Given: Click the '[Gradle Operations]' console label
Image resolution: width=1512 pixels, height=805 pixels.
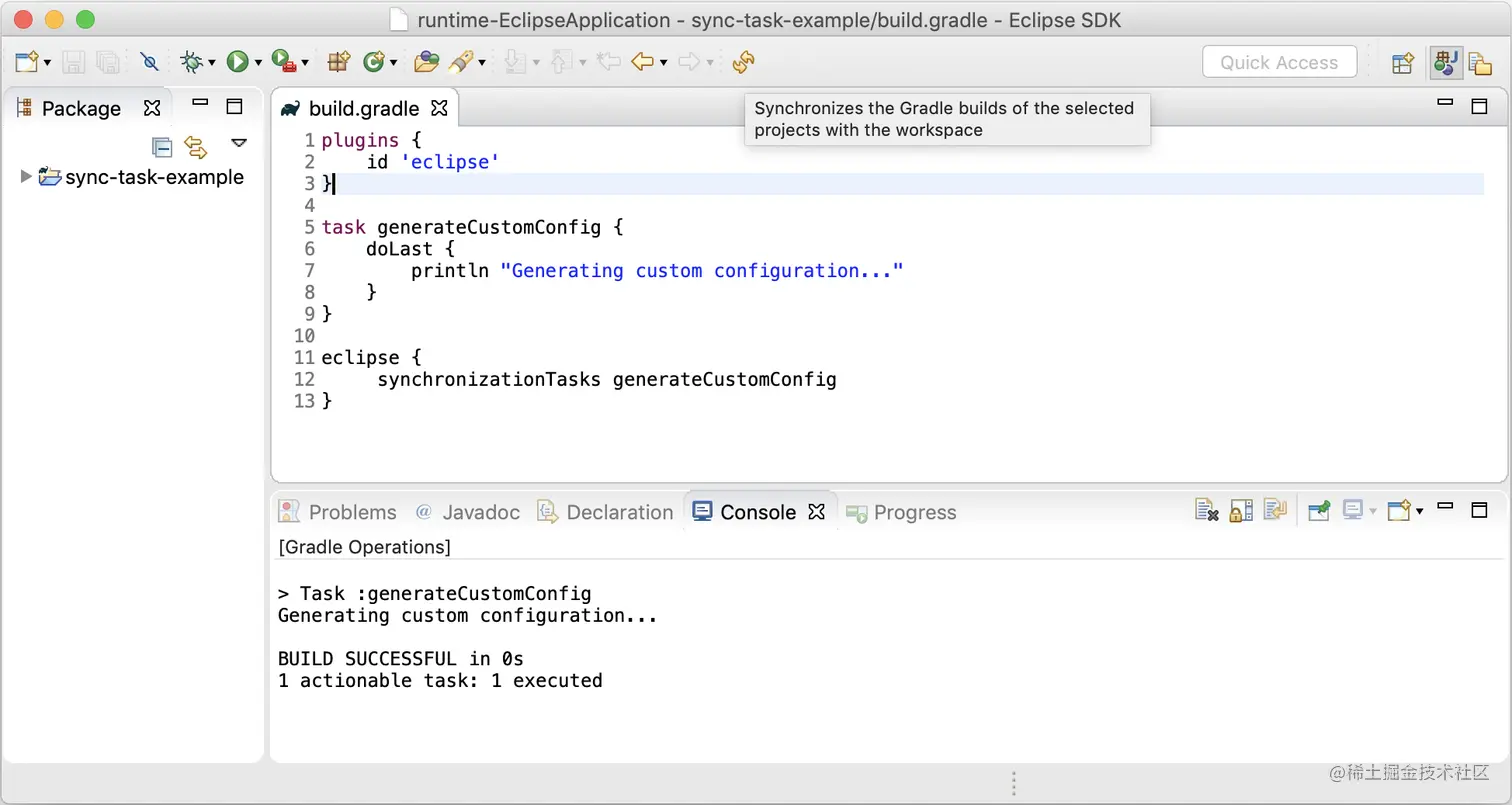Looking at the screenshot, I should tap(364, 547).
